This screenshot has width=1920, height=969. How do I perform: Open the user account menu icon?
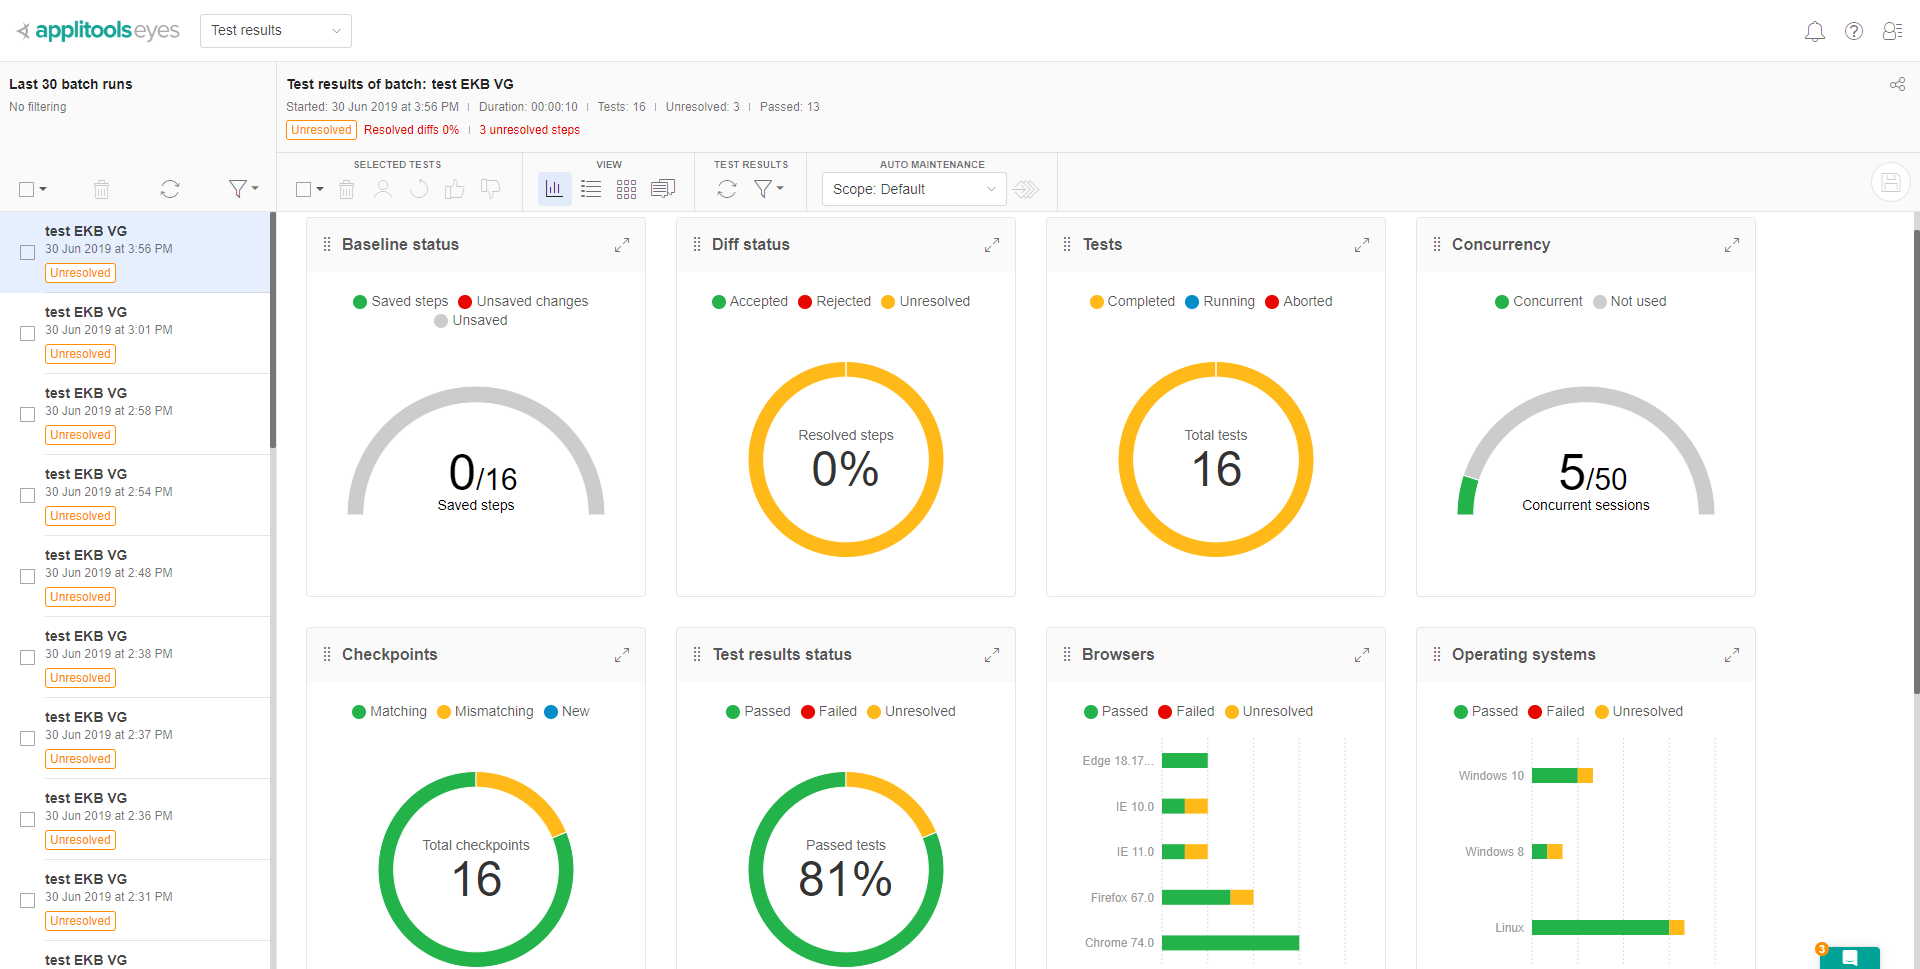(1892, 32)
